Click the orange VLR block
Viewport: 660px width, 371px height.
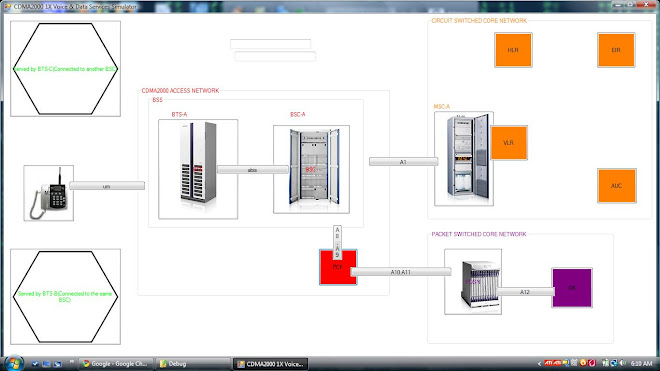[x=508, y=143]
